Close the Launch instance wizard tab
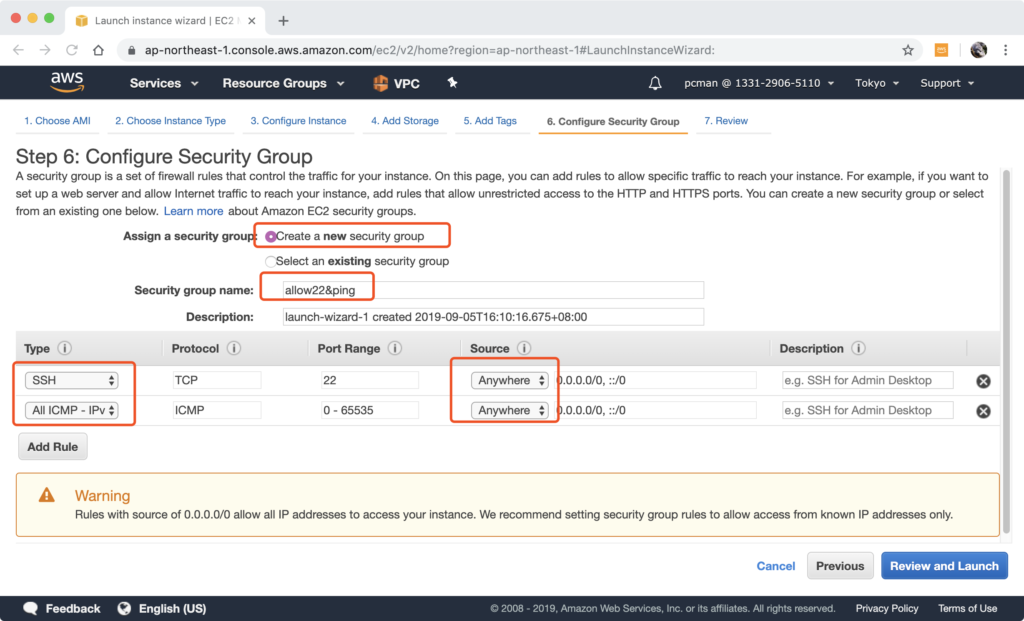The image size is (1024, 621). 251,21
